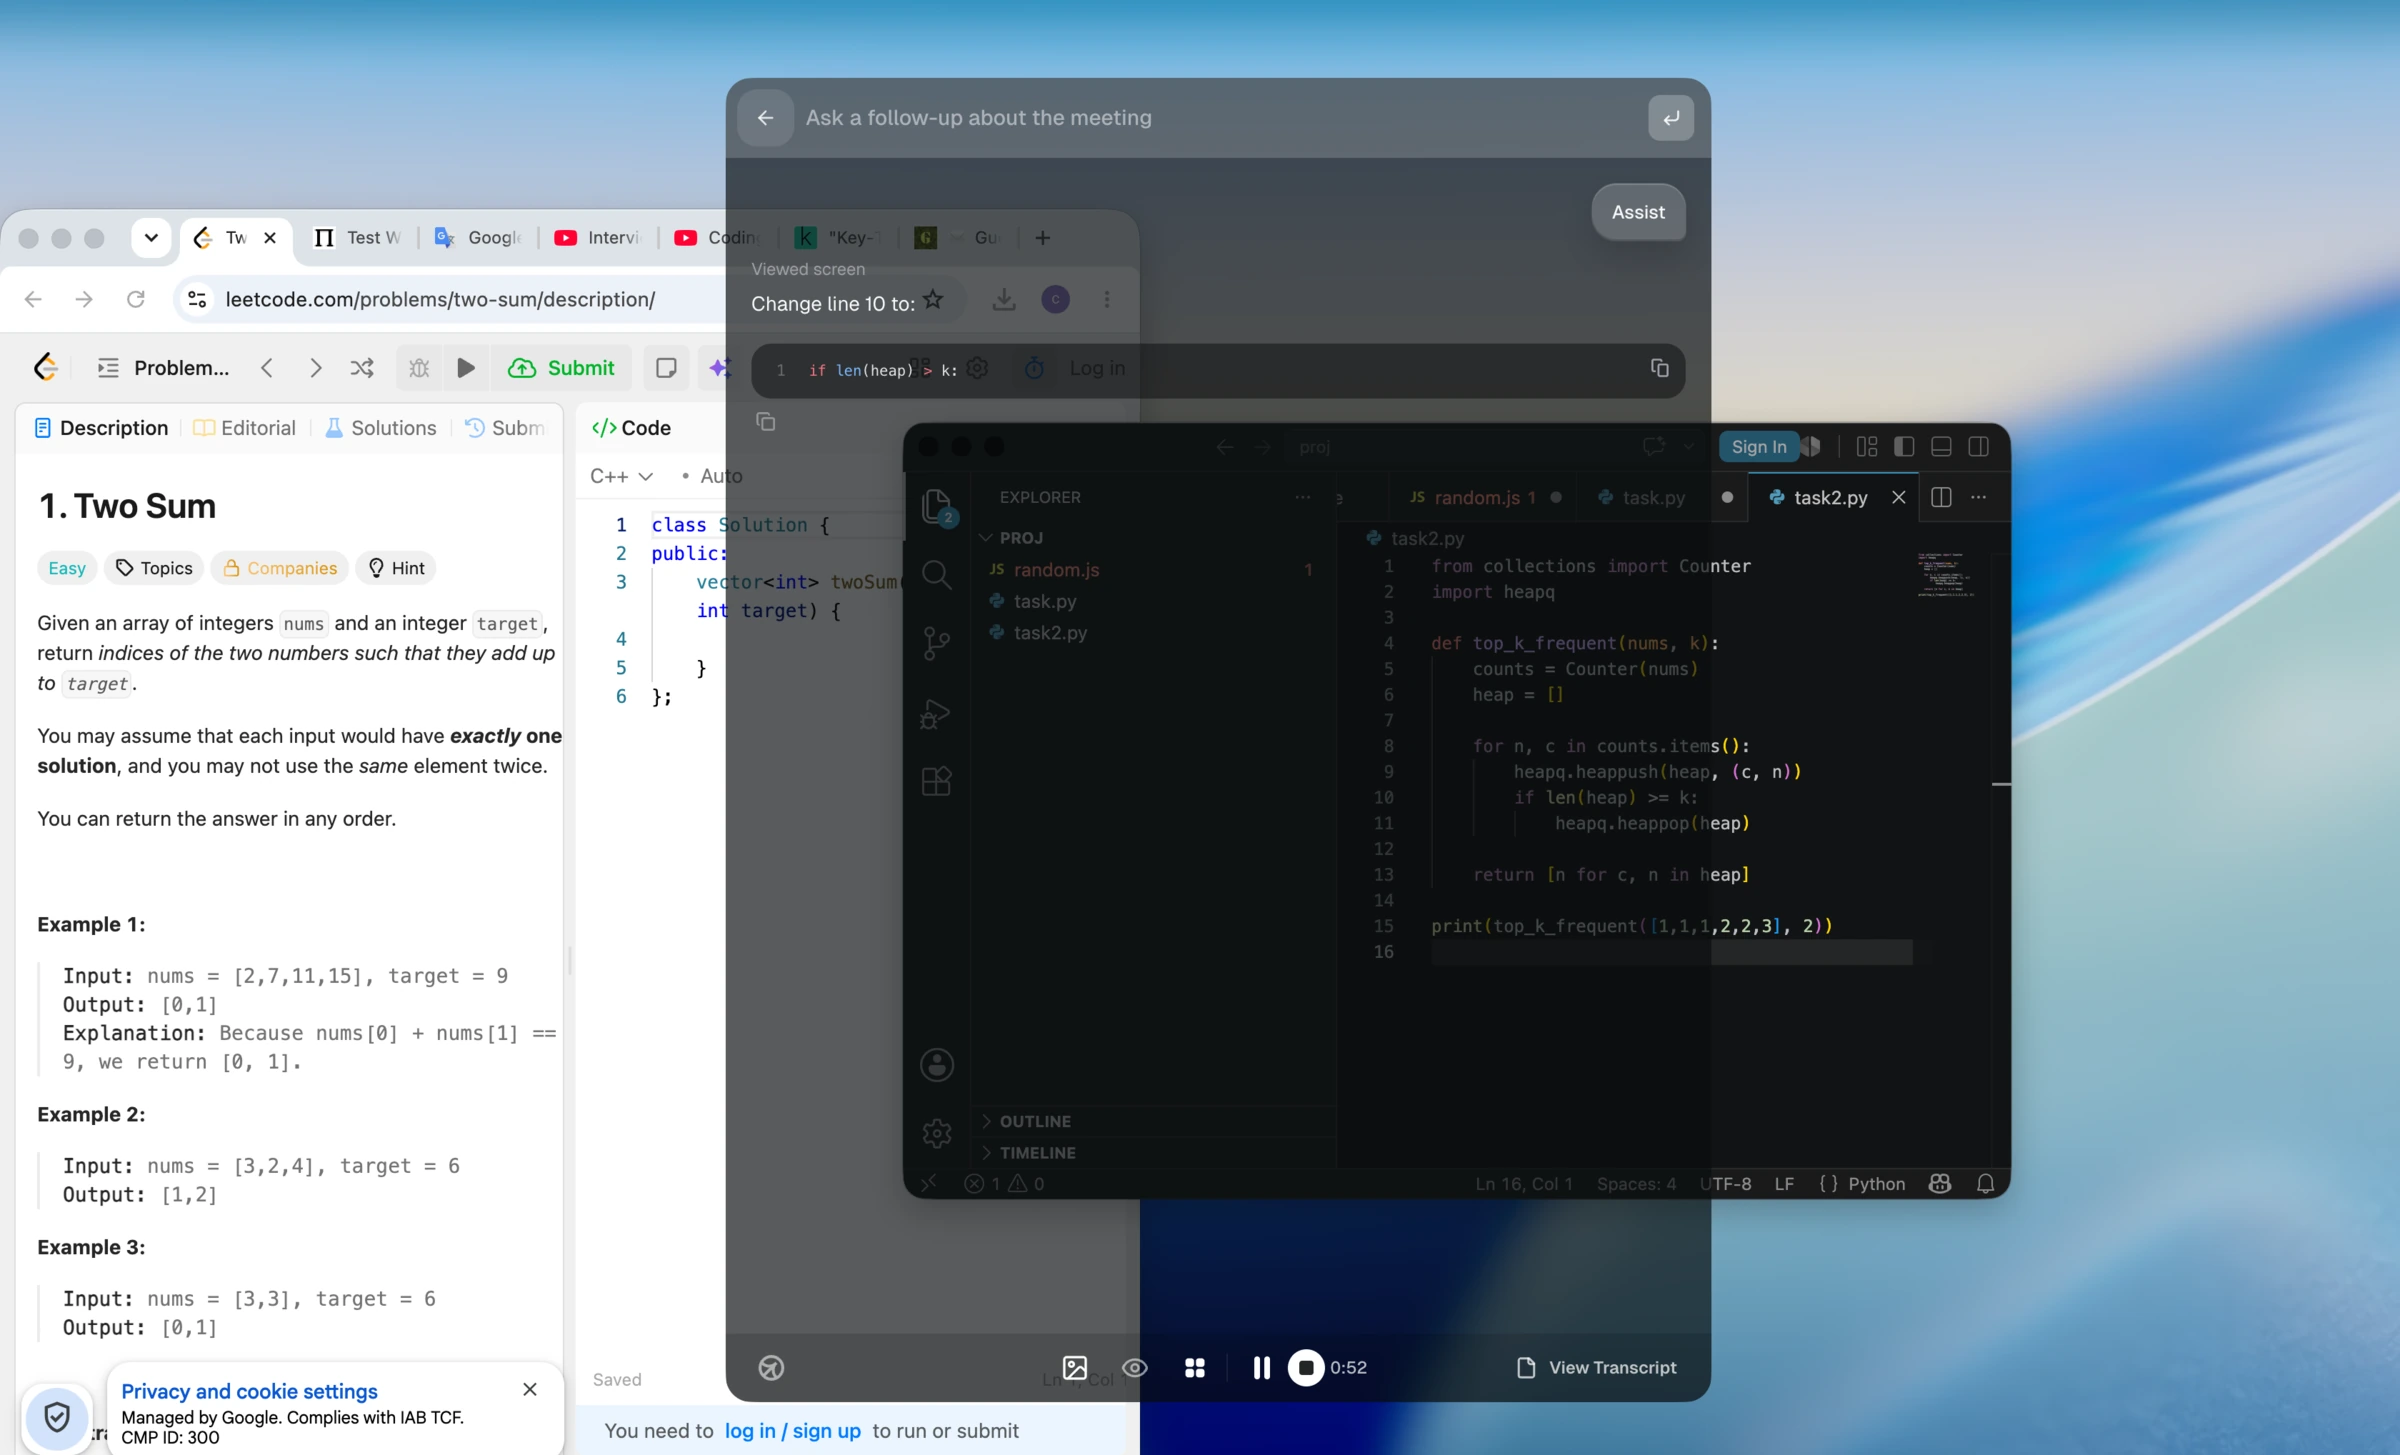Customize layout icon in VS Code title bar
Image resolution: width=2400 pixels, height=1455 pixels.
1866,446
